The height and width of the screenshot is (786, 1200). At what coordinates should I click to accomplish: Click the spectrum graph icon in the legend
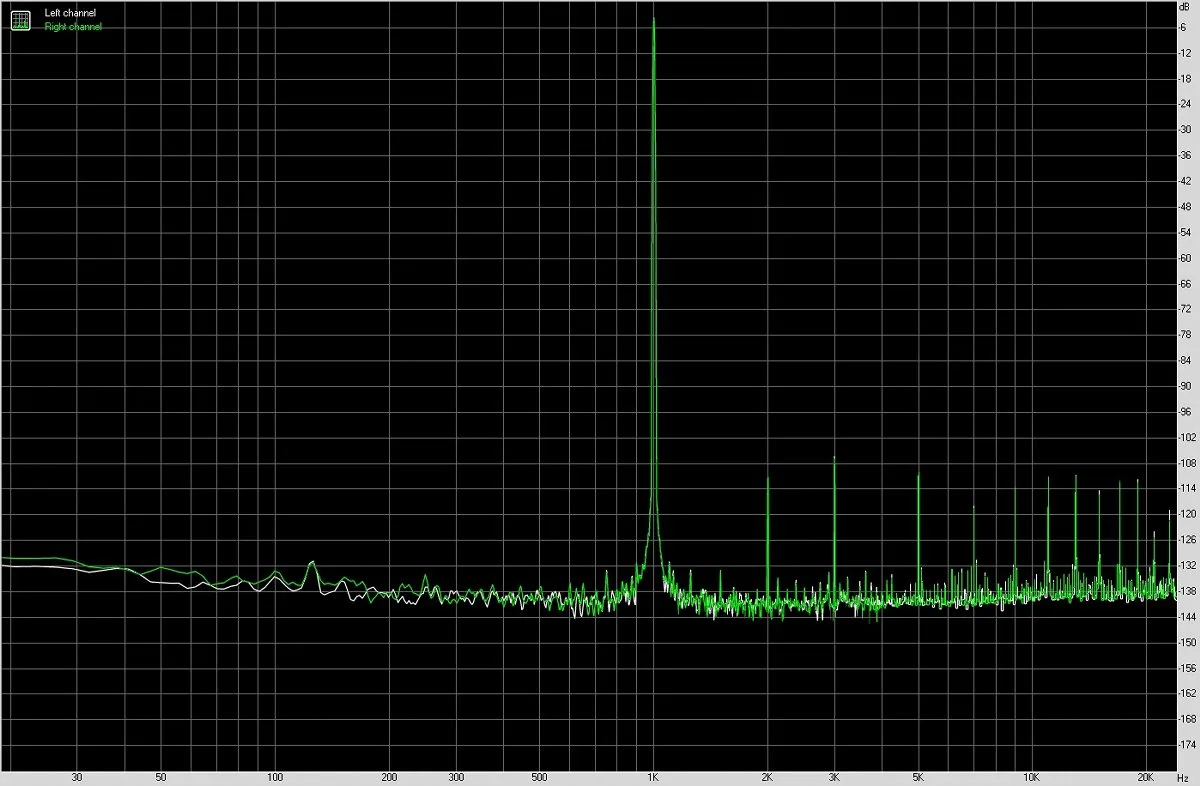tap(21, 19)
